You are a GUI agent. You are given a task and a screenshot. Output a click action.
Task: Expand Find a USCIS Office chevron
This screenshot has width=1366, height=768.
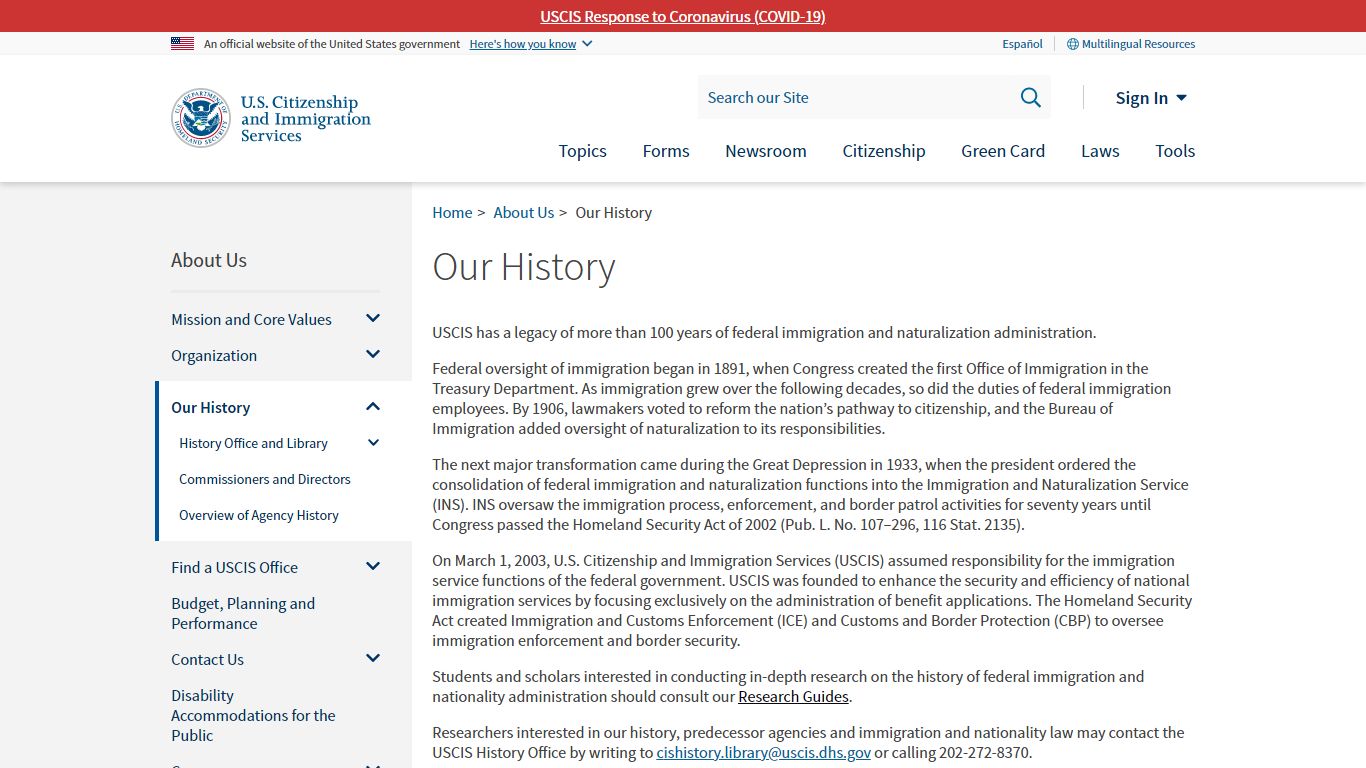click(x=373, y=567)
